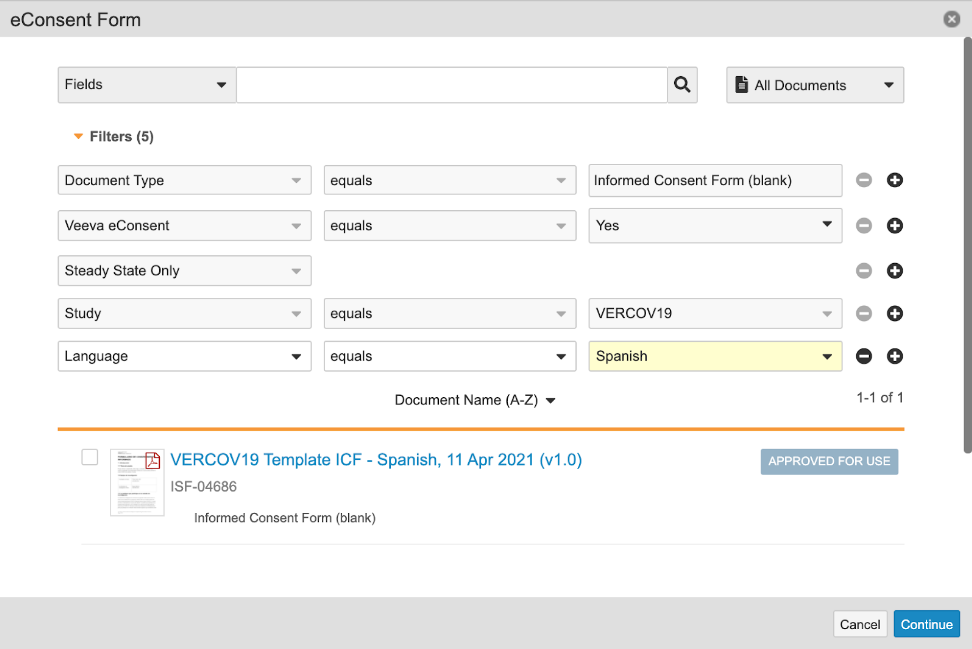The height and width of the screenshot is (649, 972).
Task: Open the All Documents dropdown
Action: tap(815, 86)
